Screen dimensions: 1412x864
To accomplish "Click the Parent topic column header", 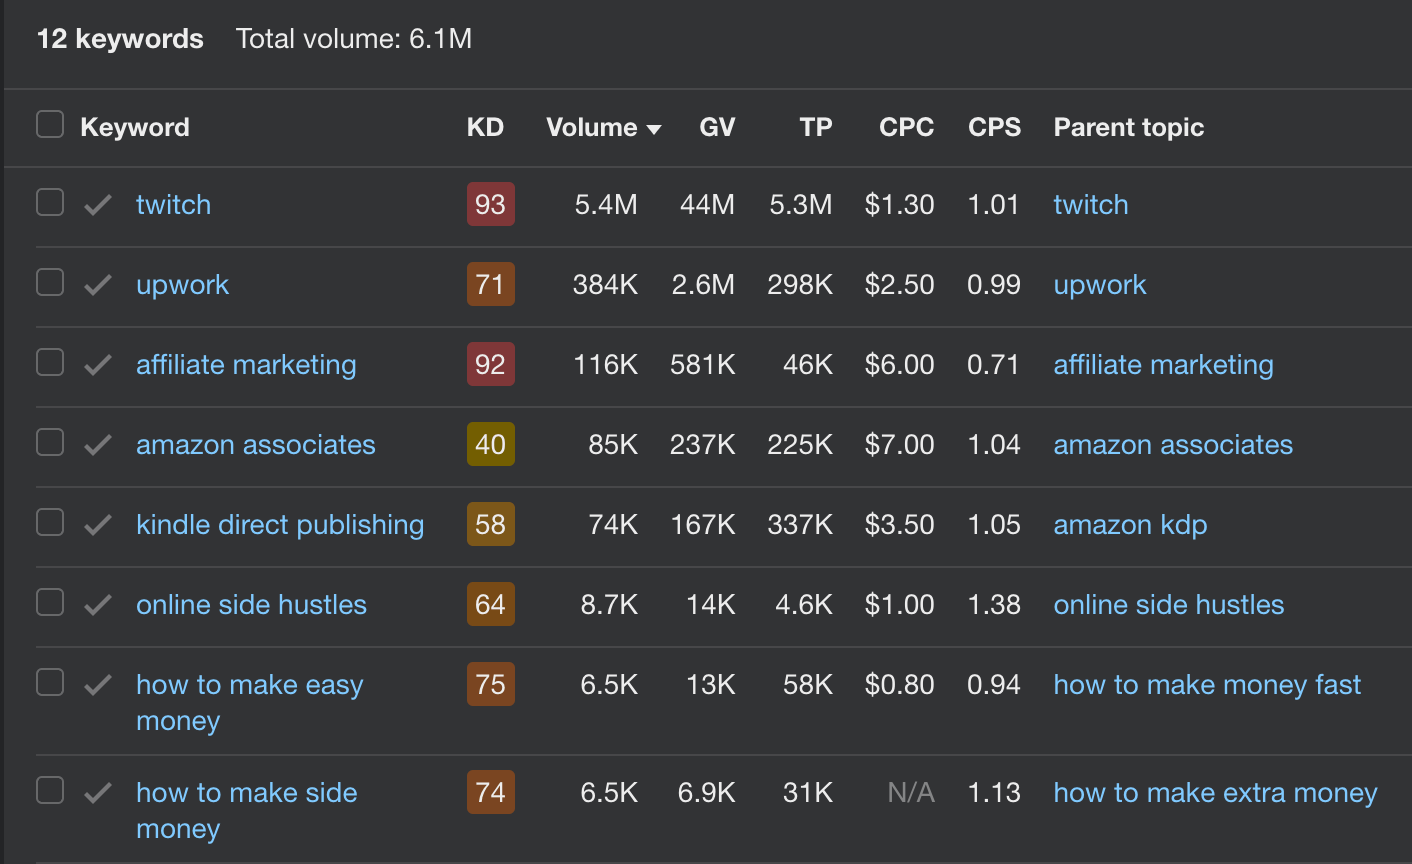I will (1128, 127).
